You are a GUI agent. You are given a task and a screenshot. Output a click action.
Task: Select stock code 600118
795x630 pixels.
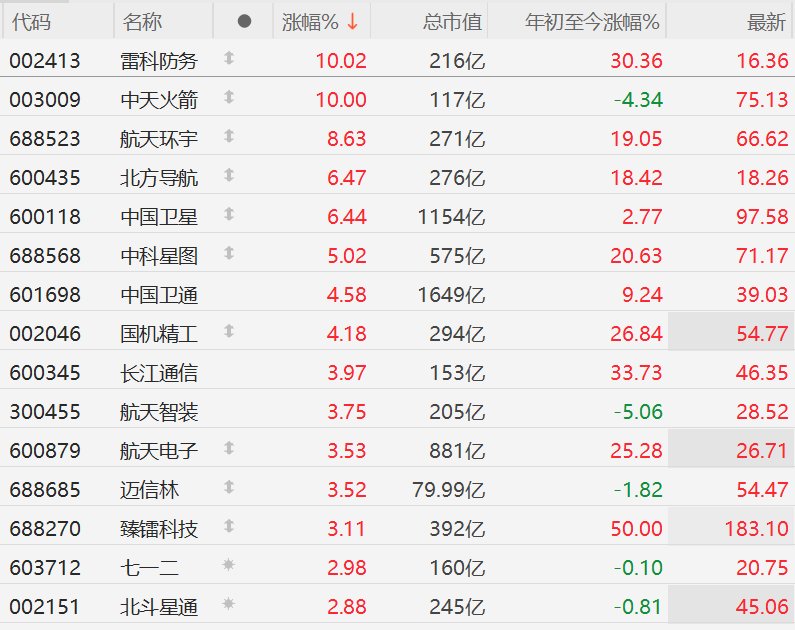45,217
